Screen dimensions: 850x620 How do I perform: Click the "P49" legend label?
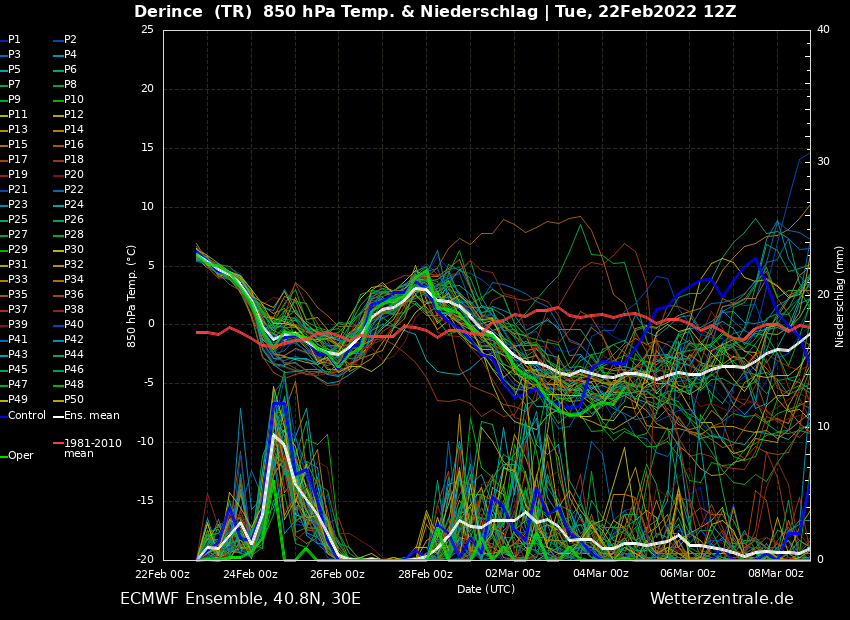(x=17, y=399)
